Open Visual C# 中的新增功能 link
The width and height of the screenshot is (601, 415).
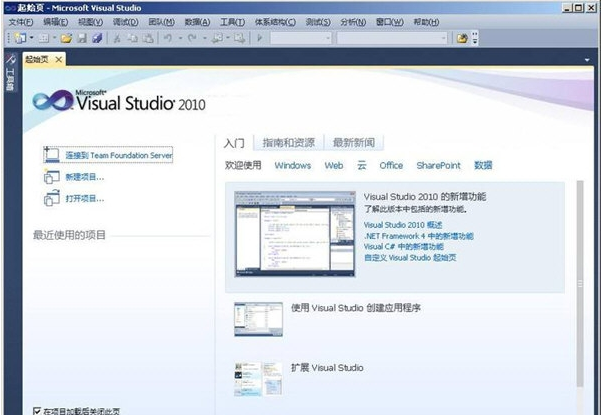click(404, 246)
